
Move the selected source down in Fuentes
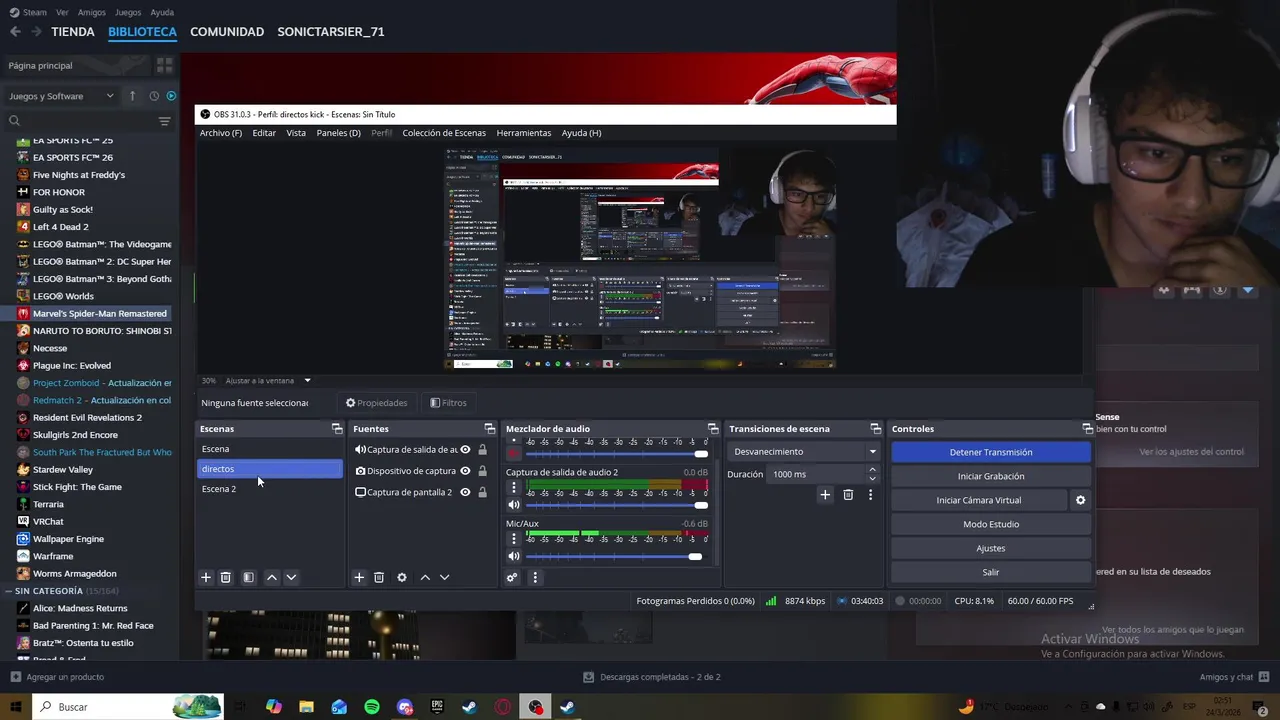click(445, 577)
